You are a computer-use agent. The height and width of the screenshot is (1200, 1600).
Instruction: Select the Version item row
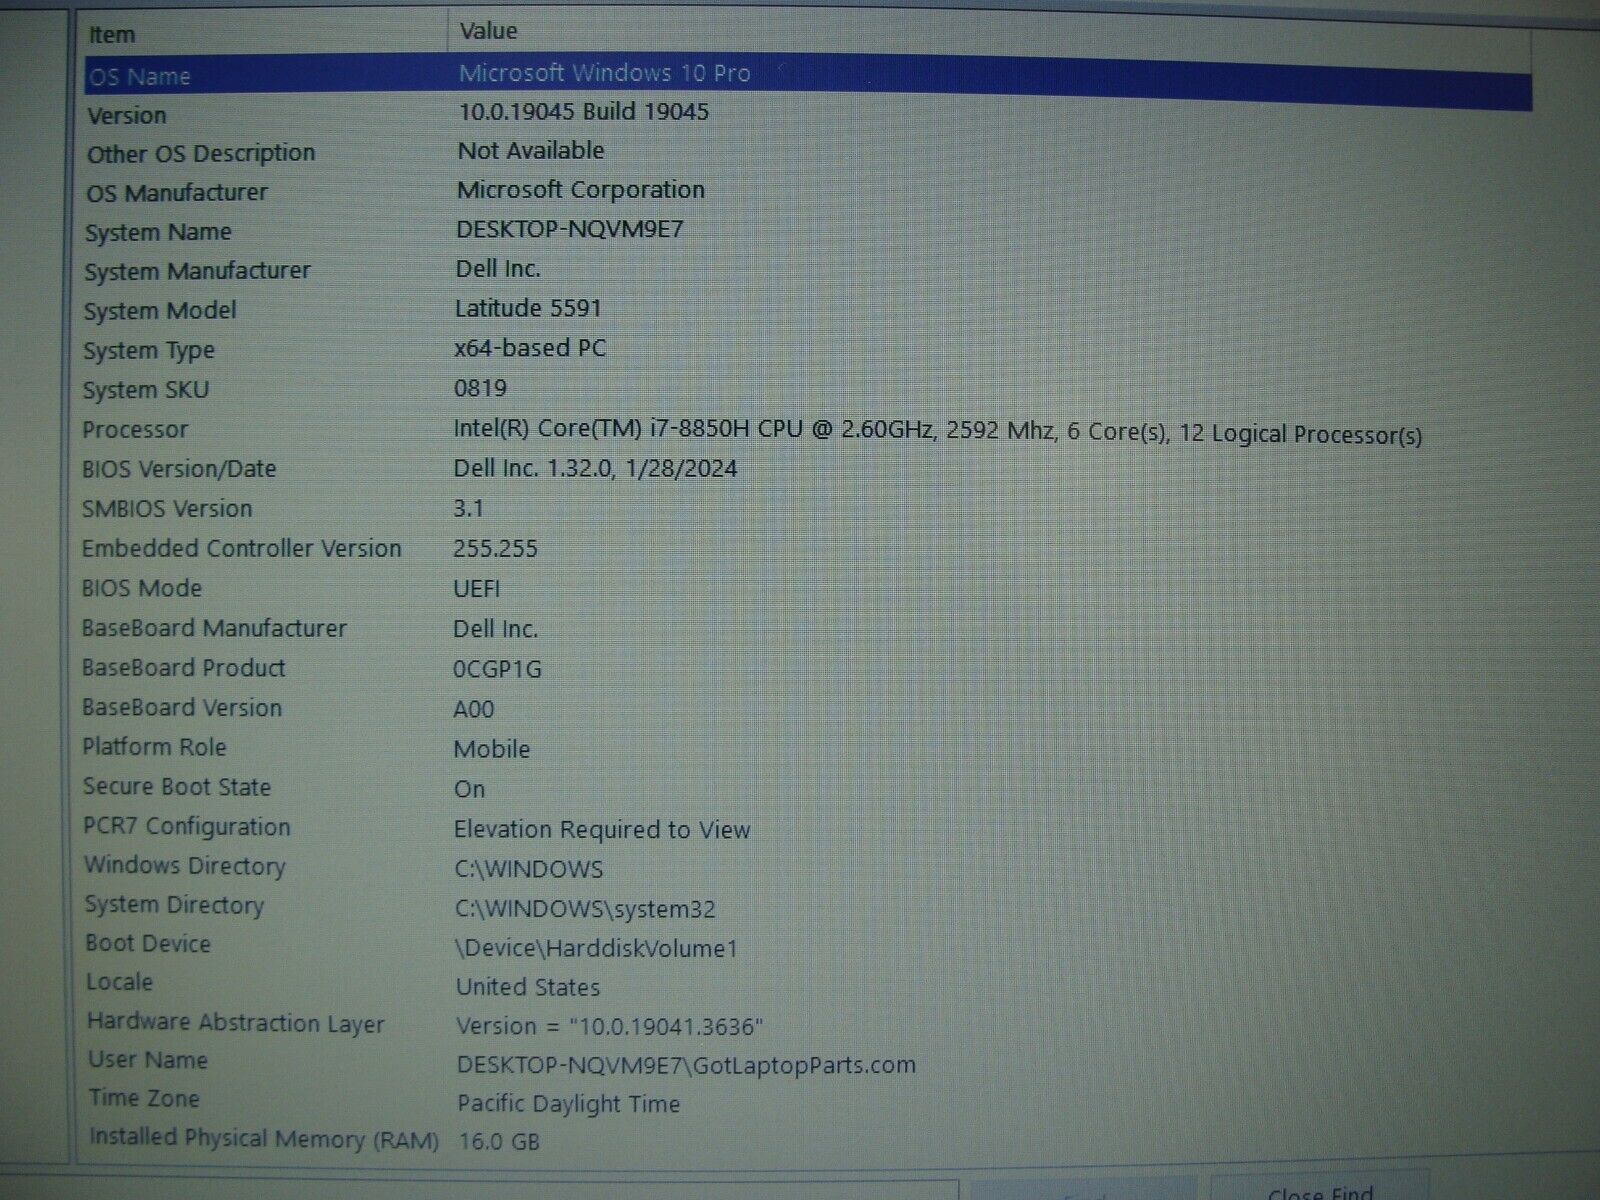(127, 116)
